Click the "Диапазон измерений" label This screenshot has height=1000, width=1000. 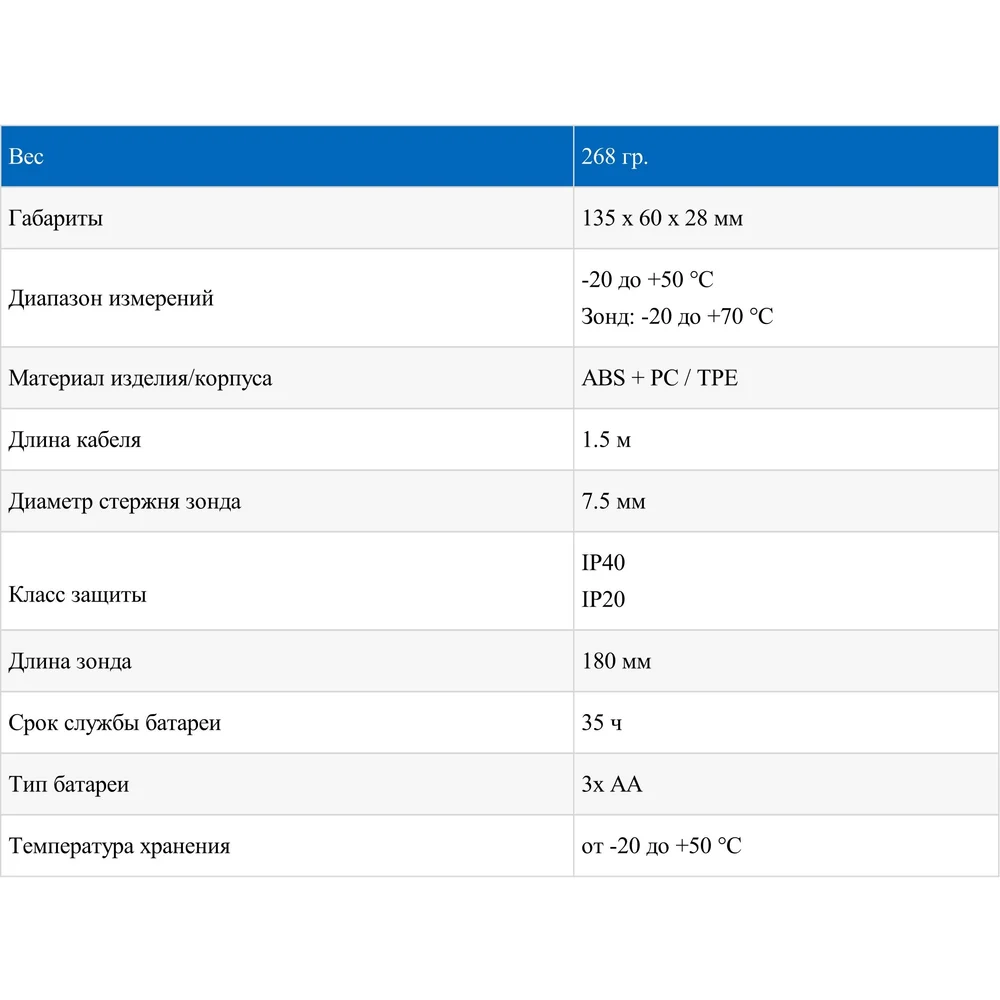click(x=111, y=298)
